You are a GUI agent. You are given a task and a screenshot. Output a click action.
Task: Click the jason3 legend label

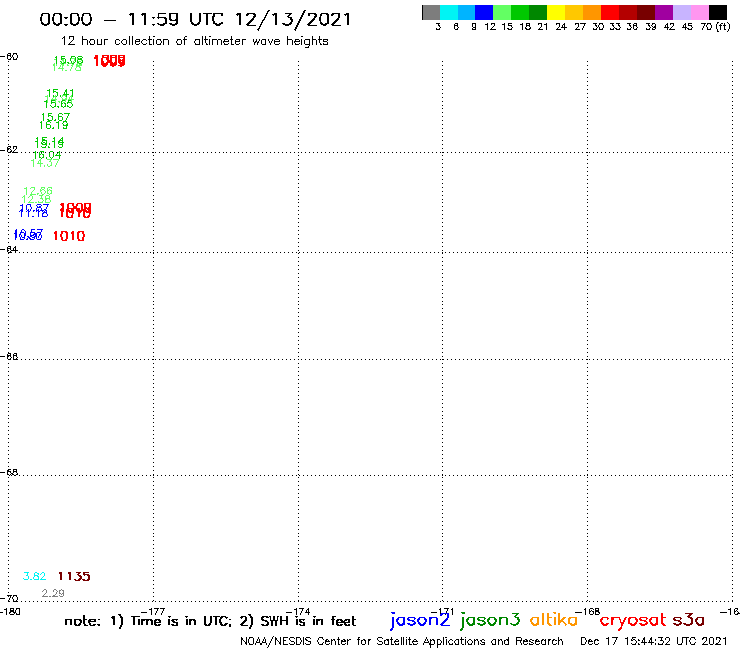tap(490, 620)
